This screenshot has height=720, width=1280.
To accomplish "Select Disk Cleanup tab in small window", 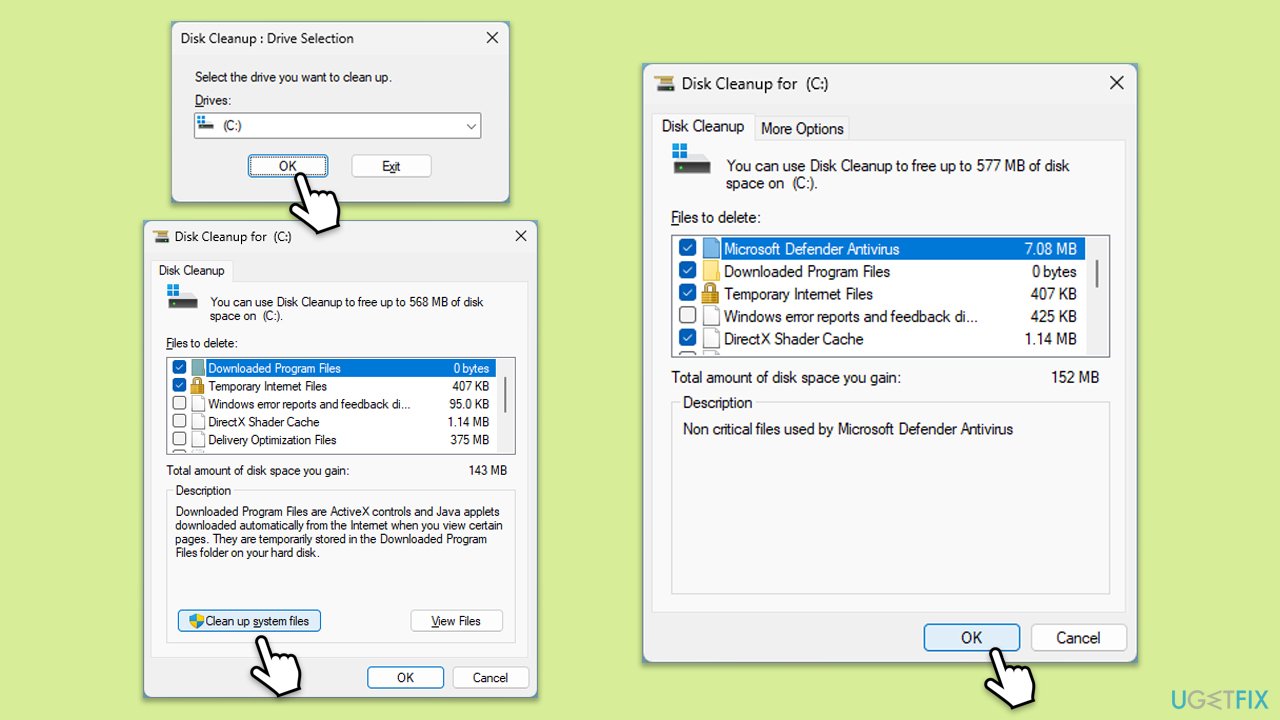I will click(191, 270).
